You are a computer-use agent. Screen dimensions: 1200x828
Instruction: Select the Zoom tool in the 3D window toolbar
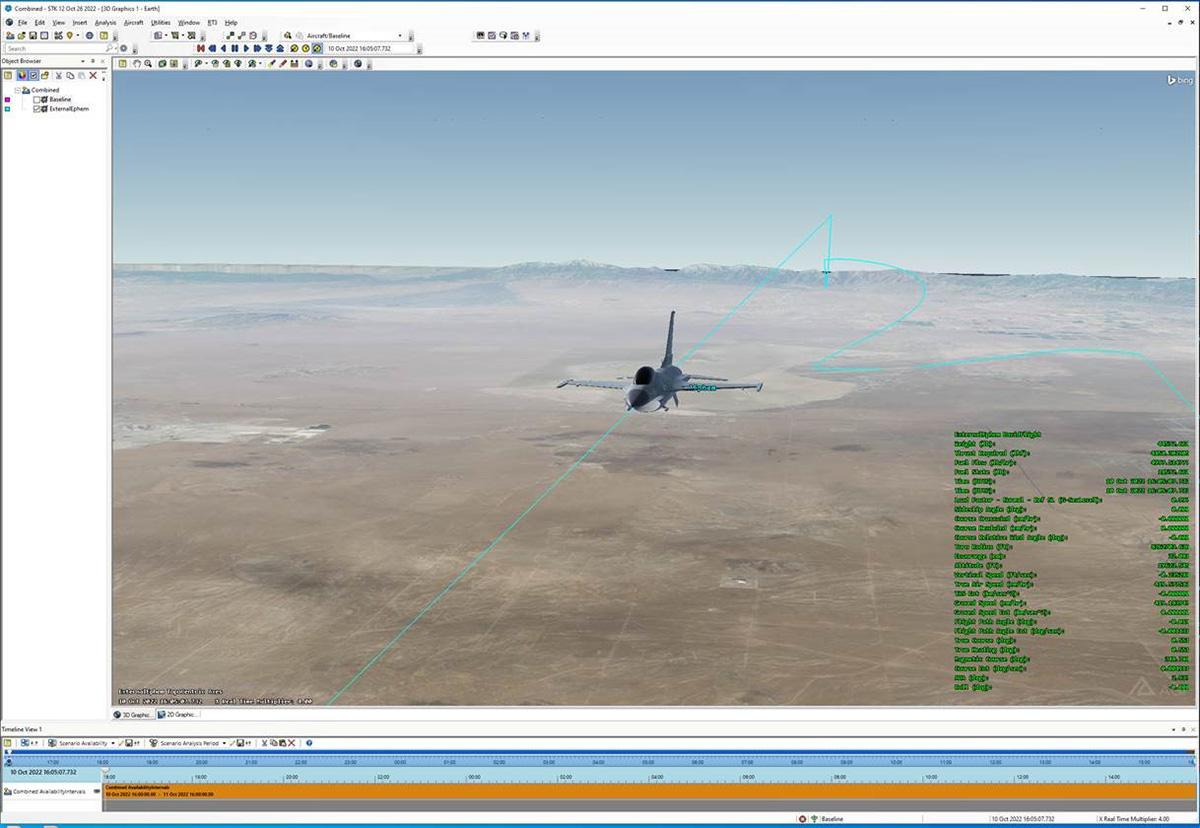148,63
